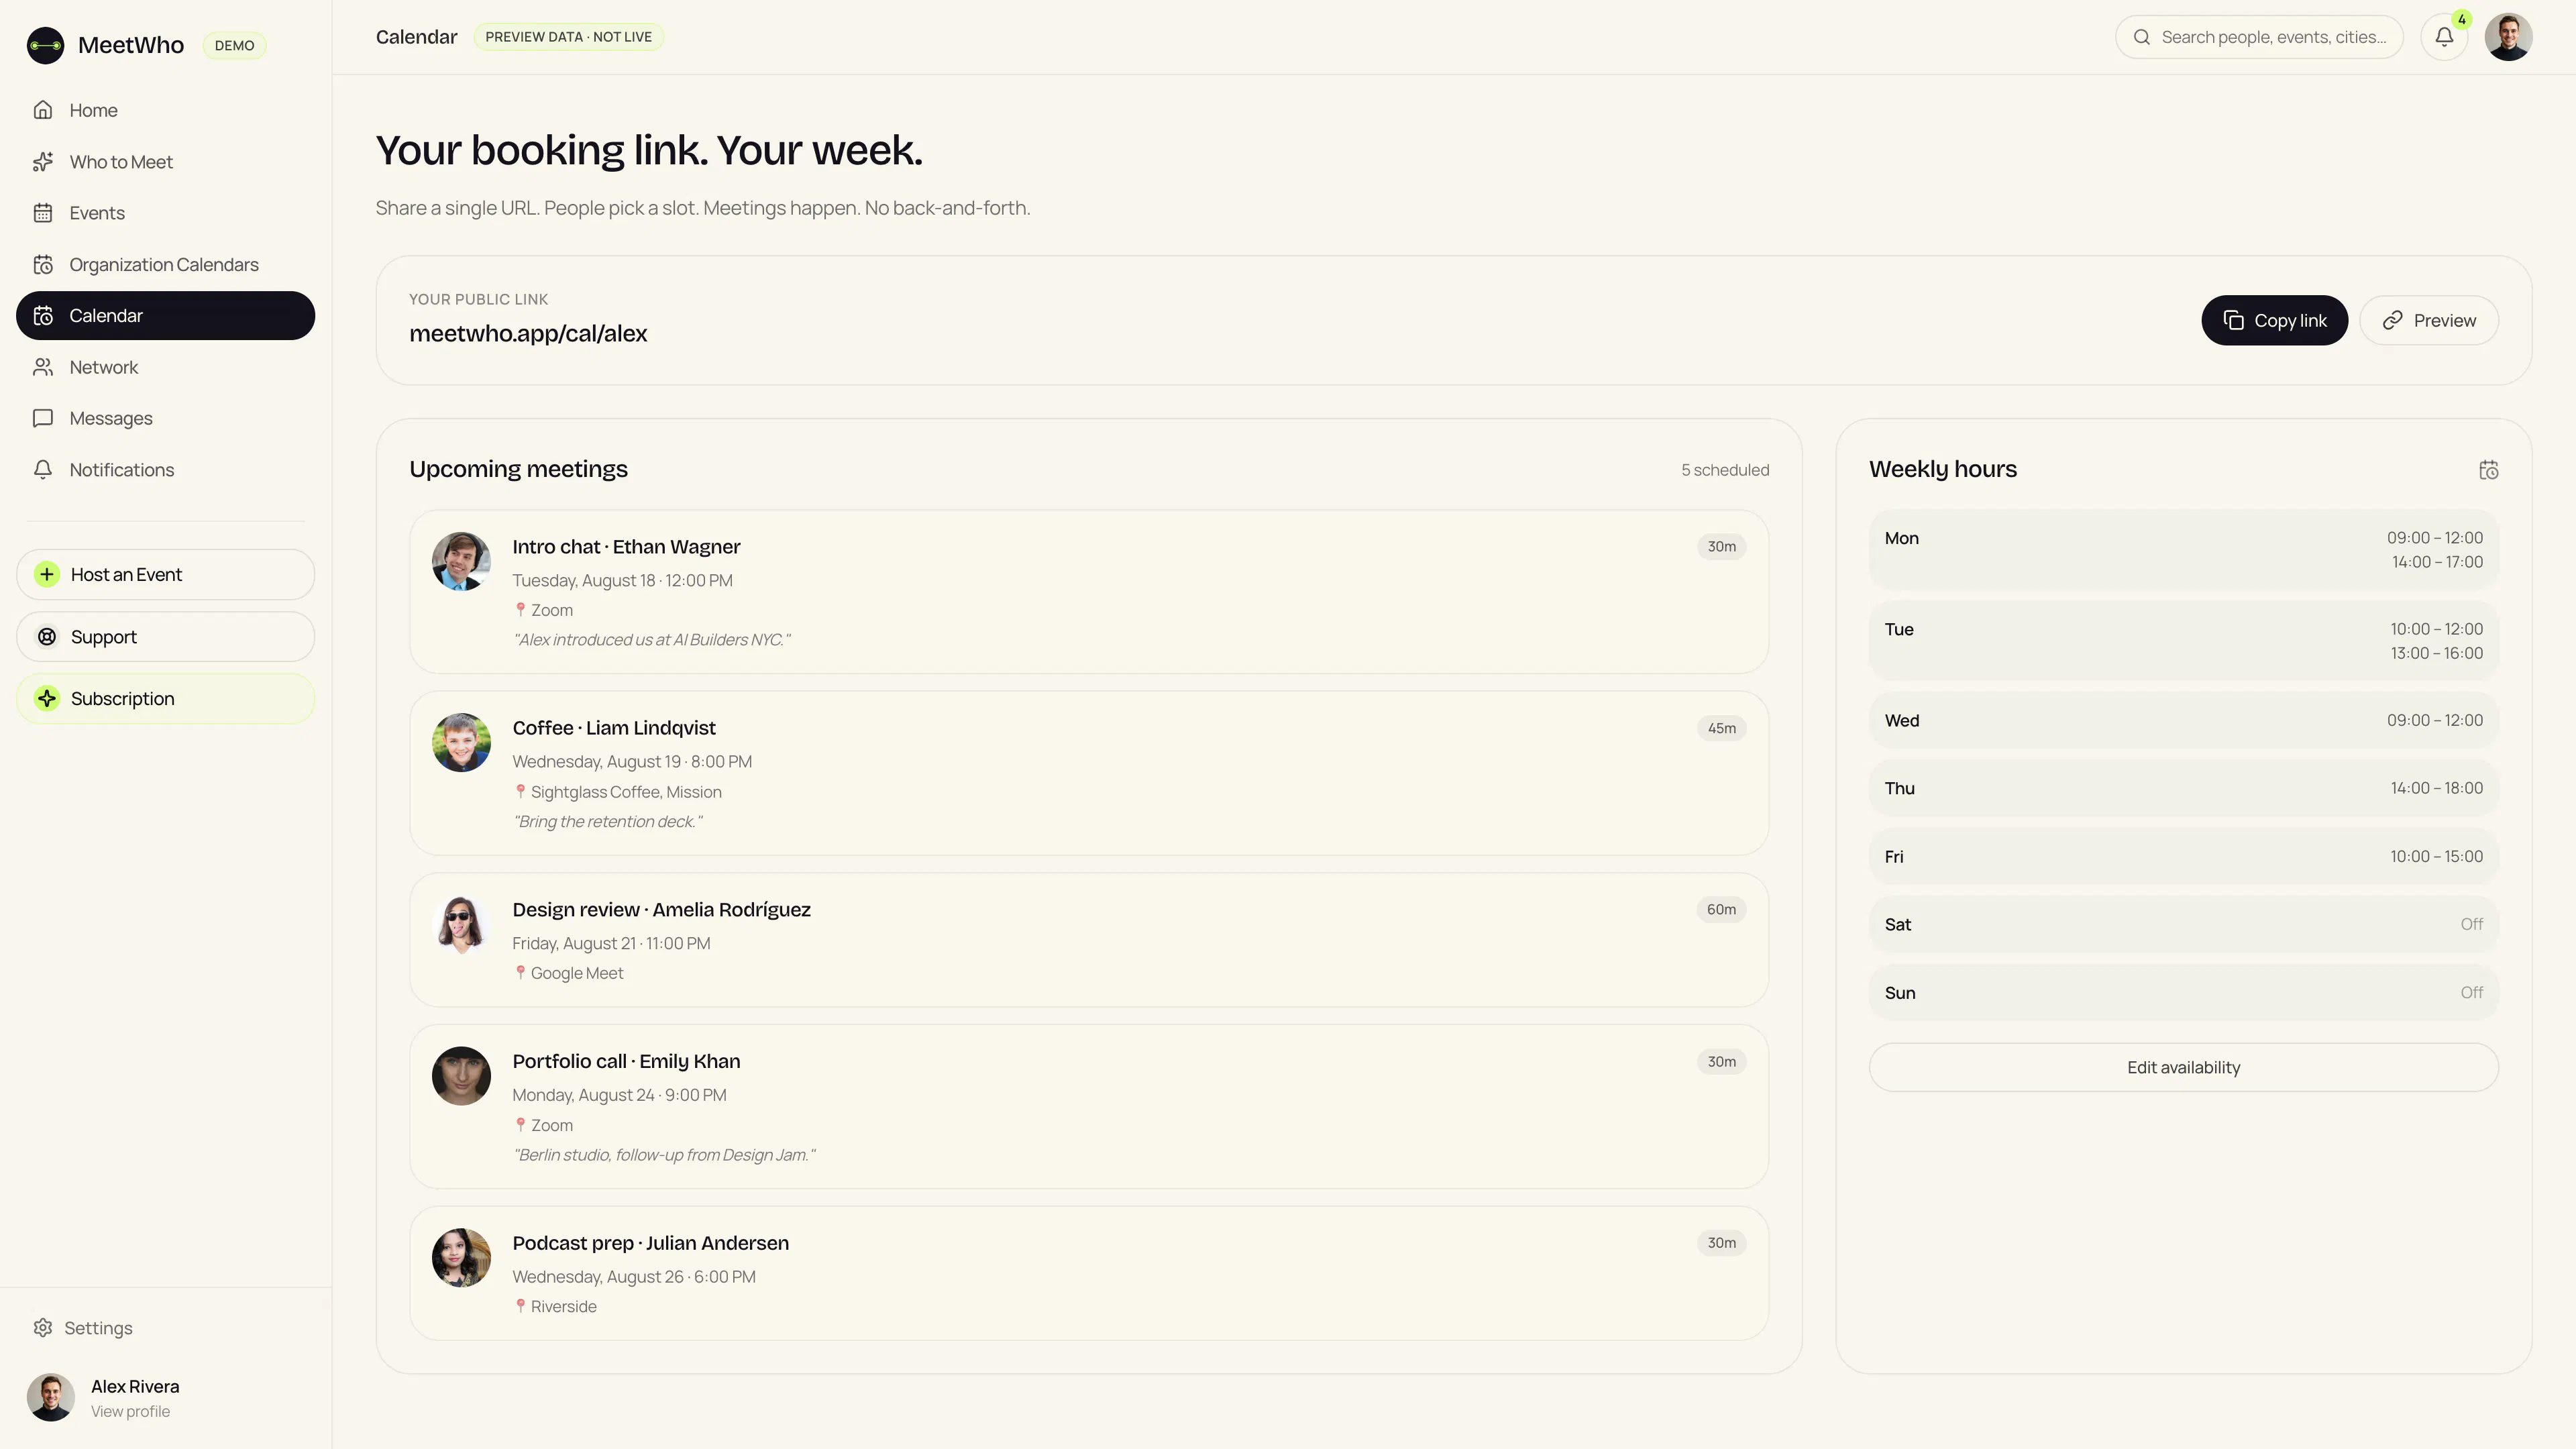The image size is (2576, 1449).
Task: Click the View profile link
Action: [130, 1411]
